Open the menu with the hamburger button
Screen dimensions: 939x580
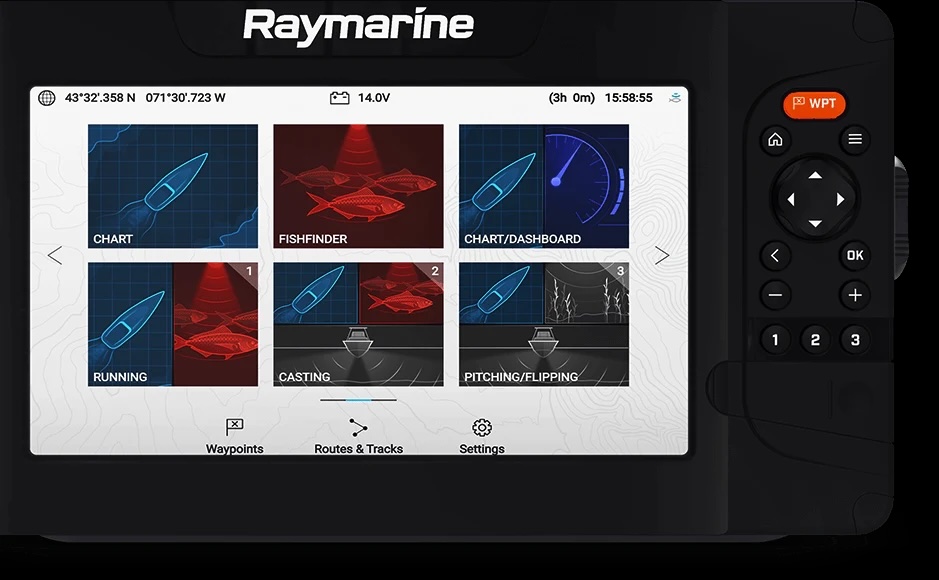(854, 140)
